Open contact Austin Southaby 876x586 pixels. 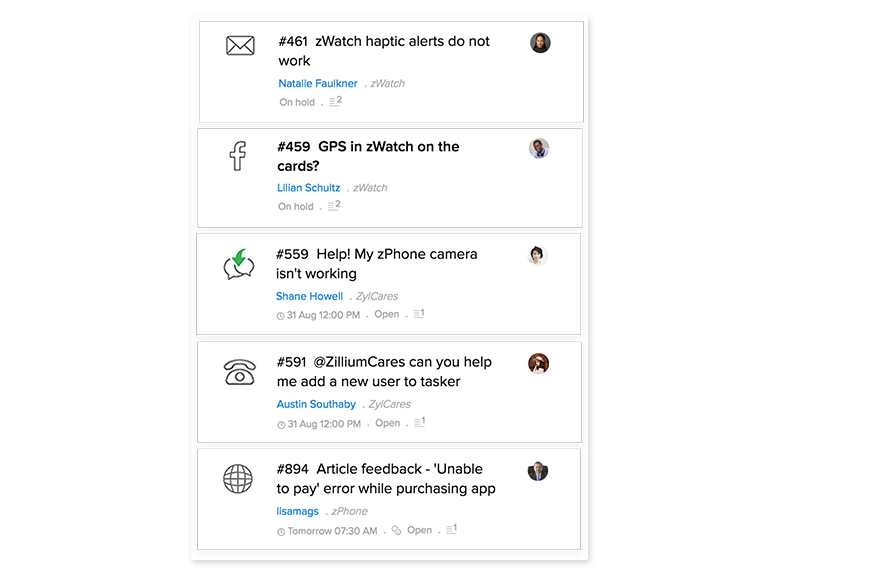click(316, 404)
